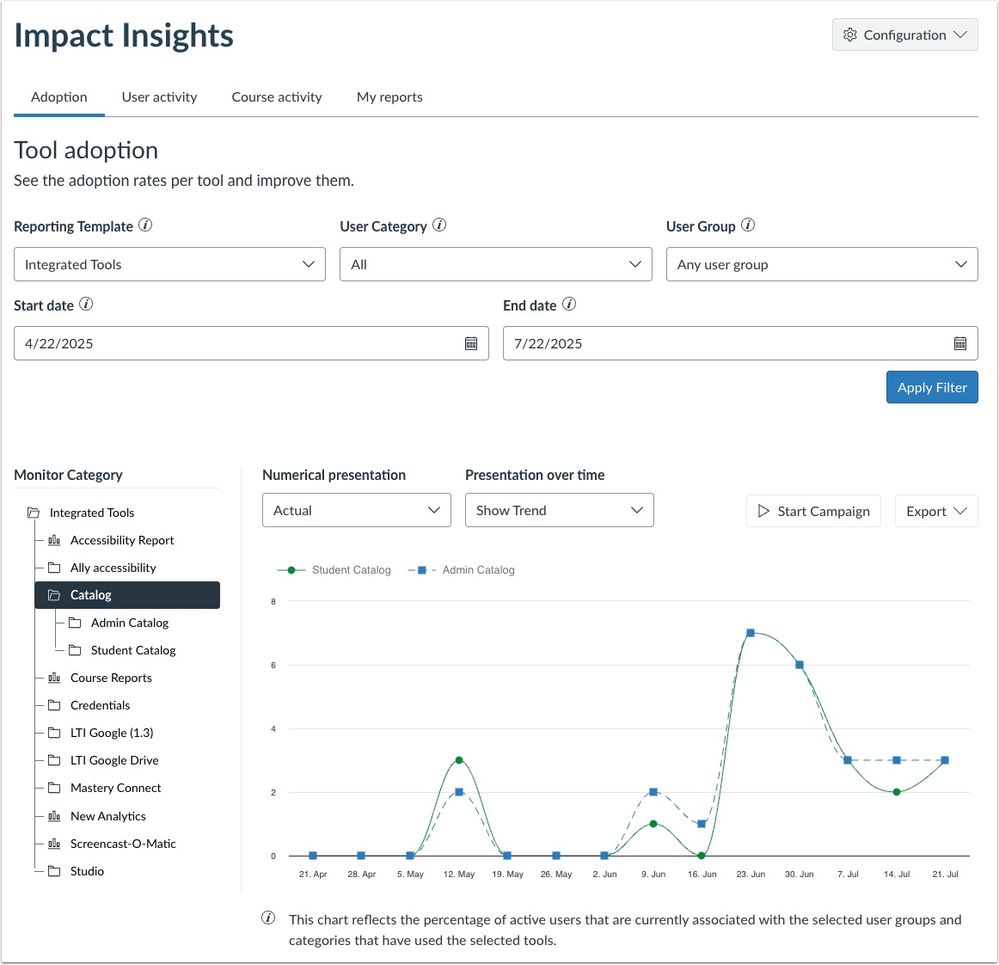This screenshot has width=999, height=965.
Task: Click the bar-chart icon beside Course Reports
Action: click(55, 678)
